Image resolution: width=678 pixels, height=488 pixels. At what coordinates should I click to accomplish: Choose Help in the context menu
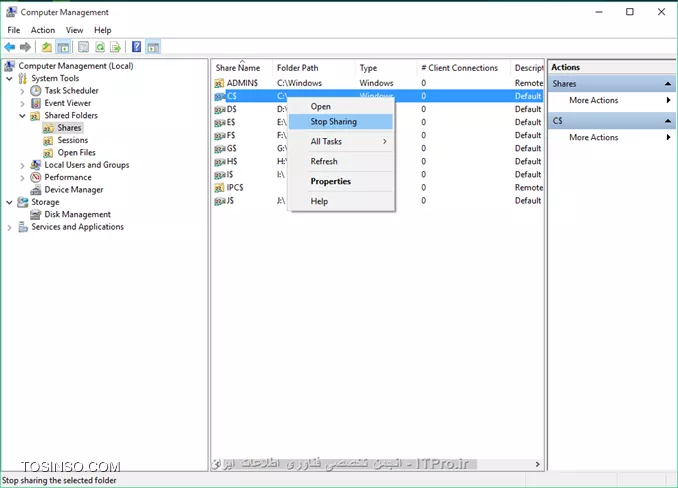click(341, 201)
